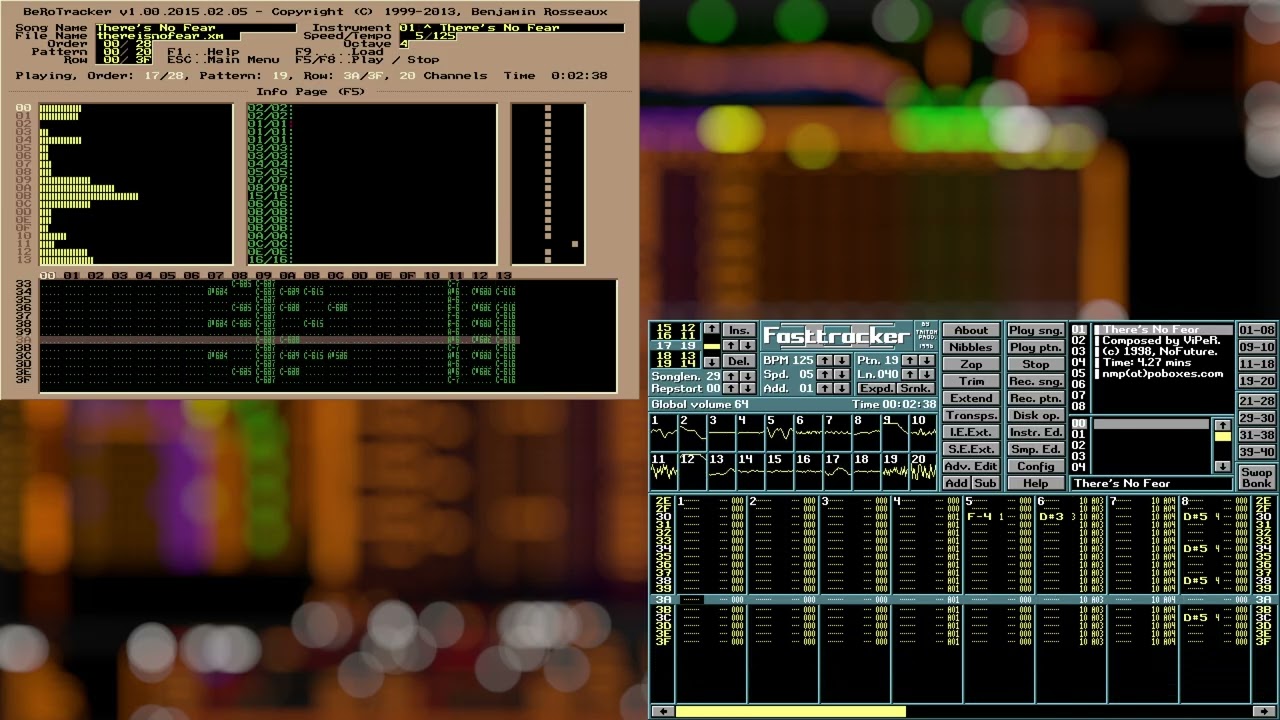Click the Swap Bank button
The image size is (1280, 720).
tap(1257, 477)
